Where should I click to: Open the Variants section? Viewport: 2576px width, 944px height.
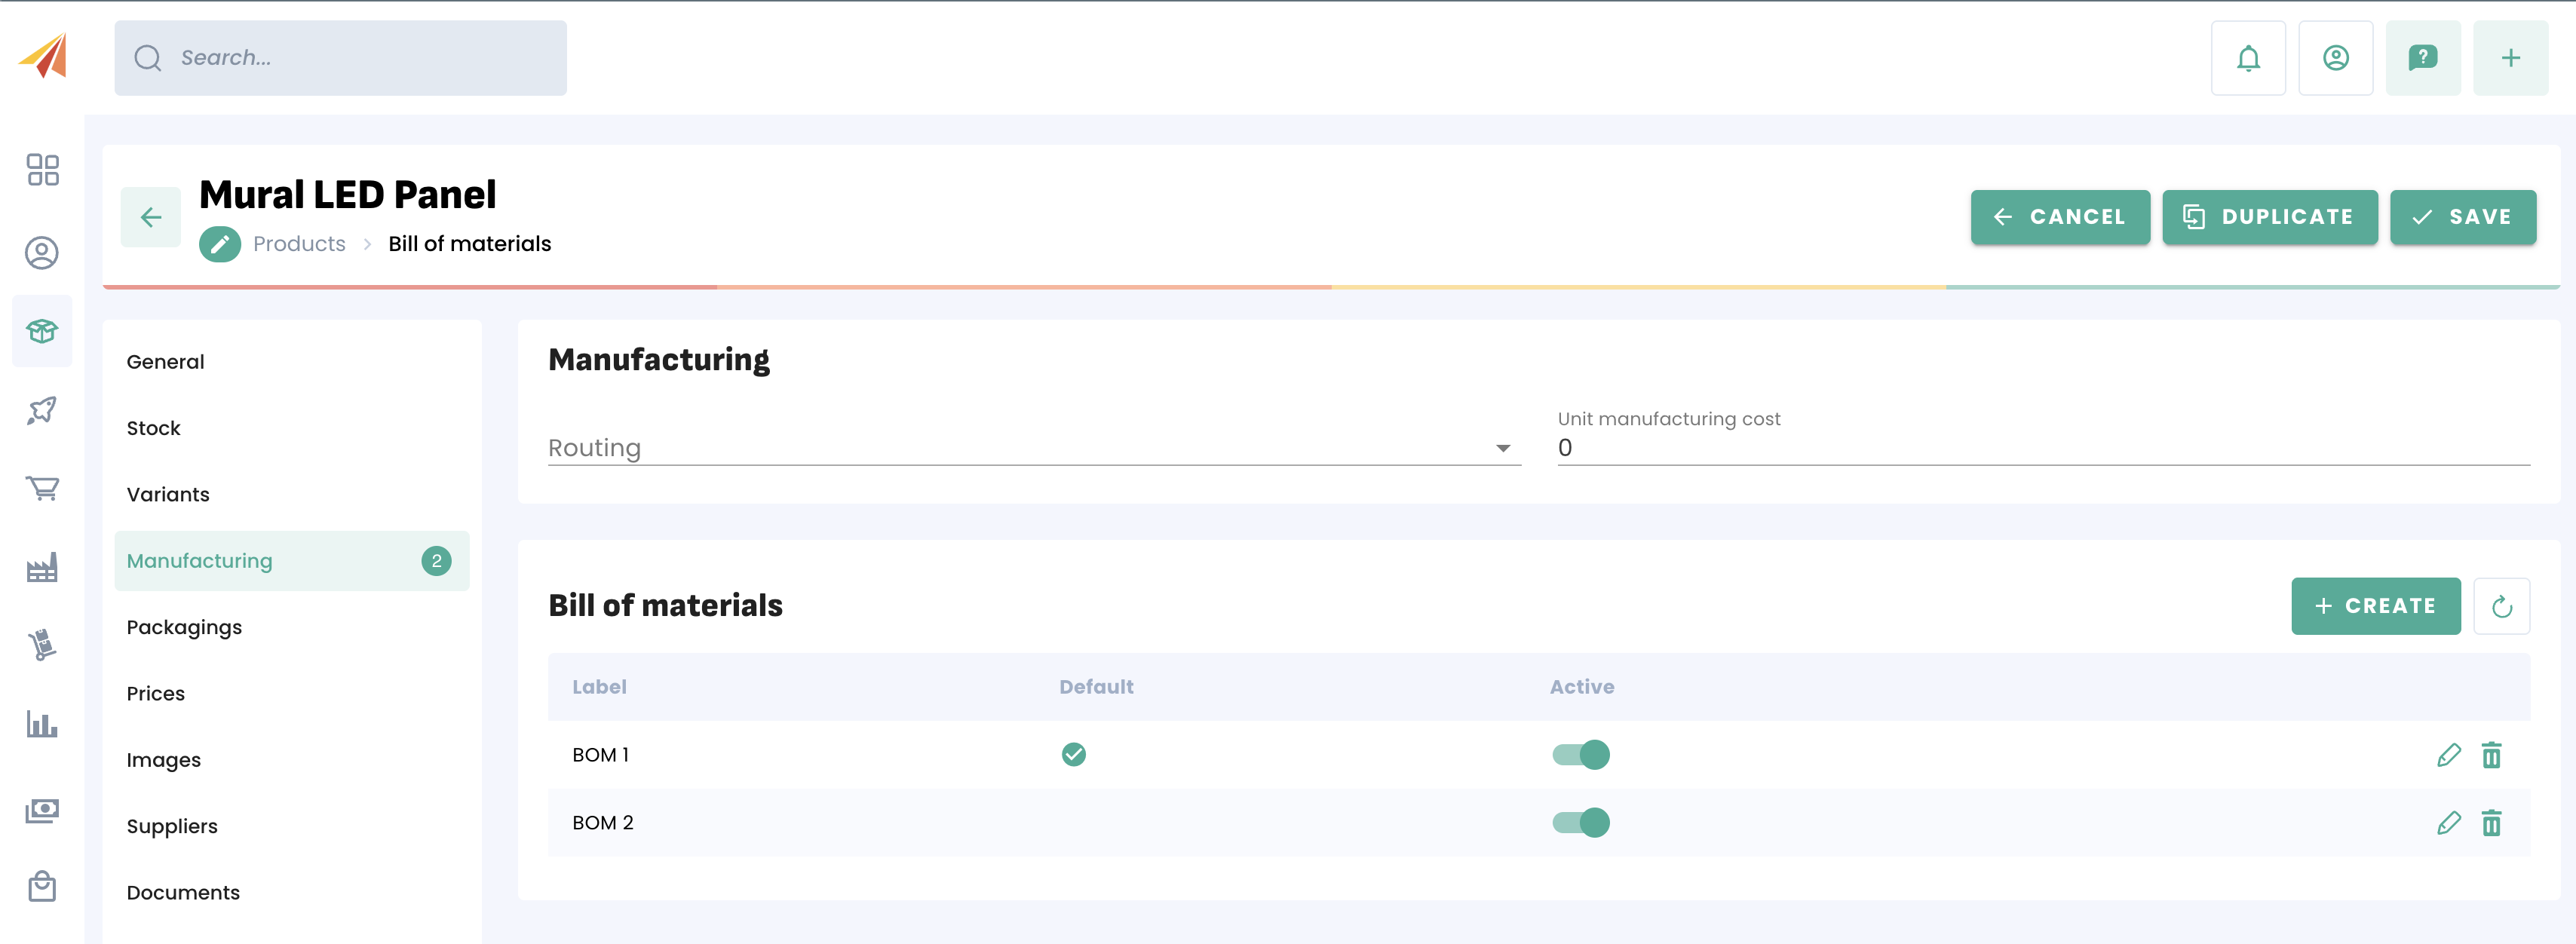coord(168,494)
